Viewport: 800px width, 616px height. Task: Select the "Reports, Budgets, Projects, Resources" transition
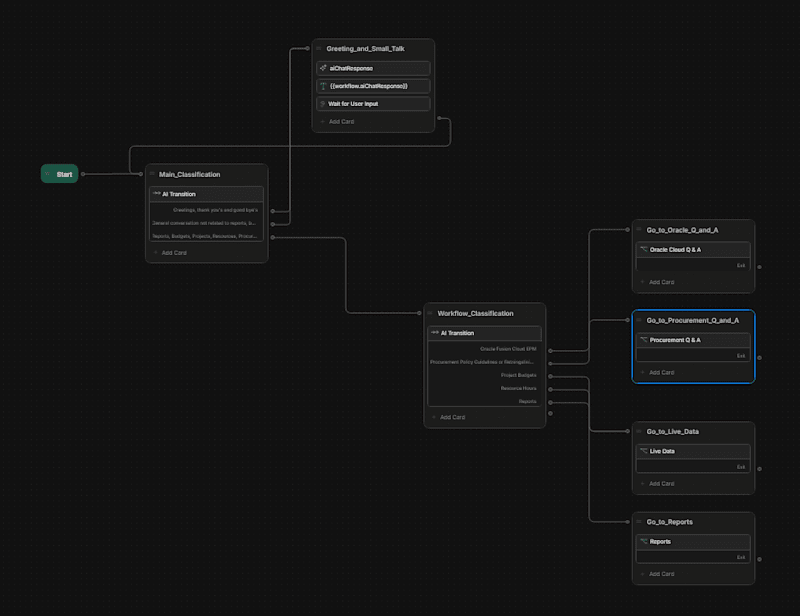206,236
